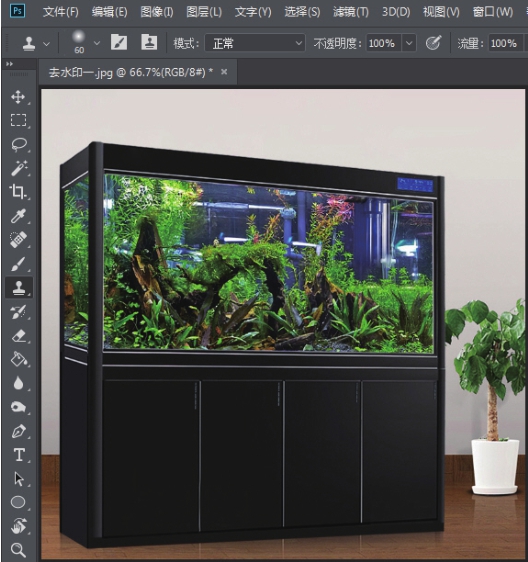Choose the Horizontal Type tool

19,454
